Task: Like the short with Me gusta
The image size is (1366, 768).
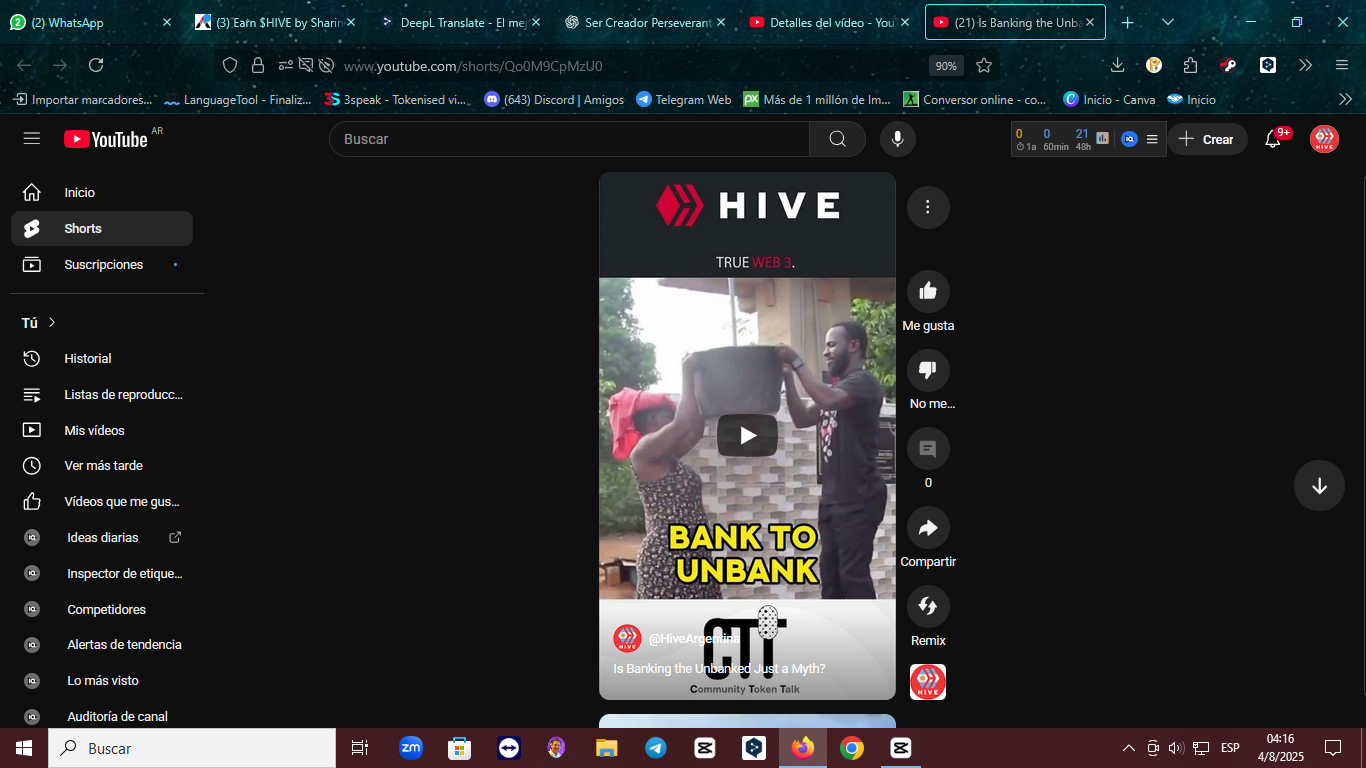Action: click(x=928, y=291)
